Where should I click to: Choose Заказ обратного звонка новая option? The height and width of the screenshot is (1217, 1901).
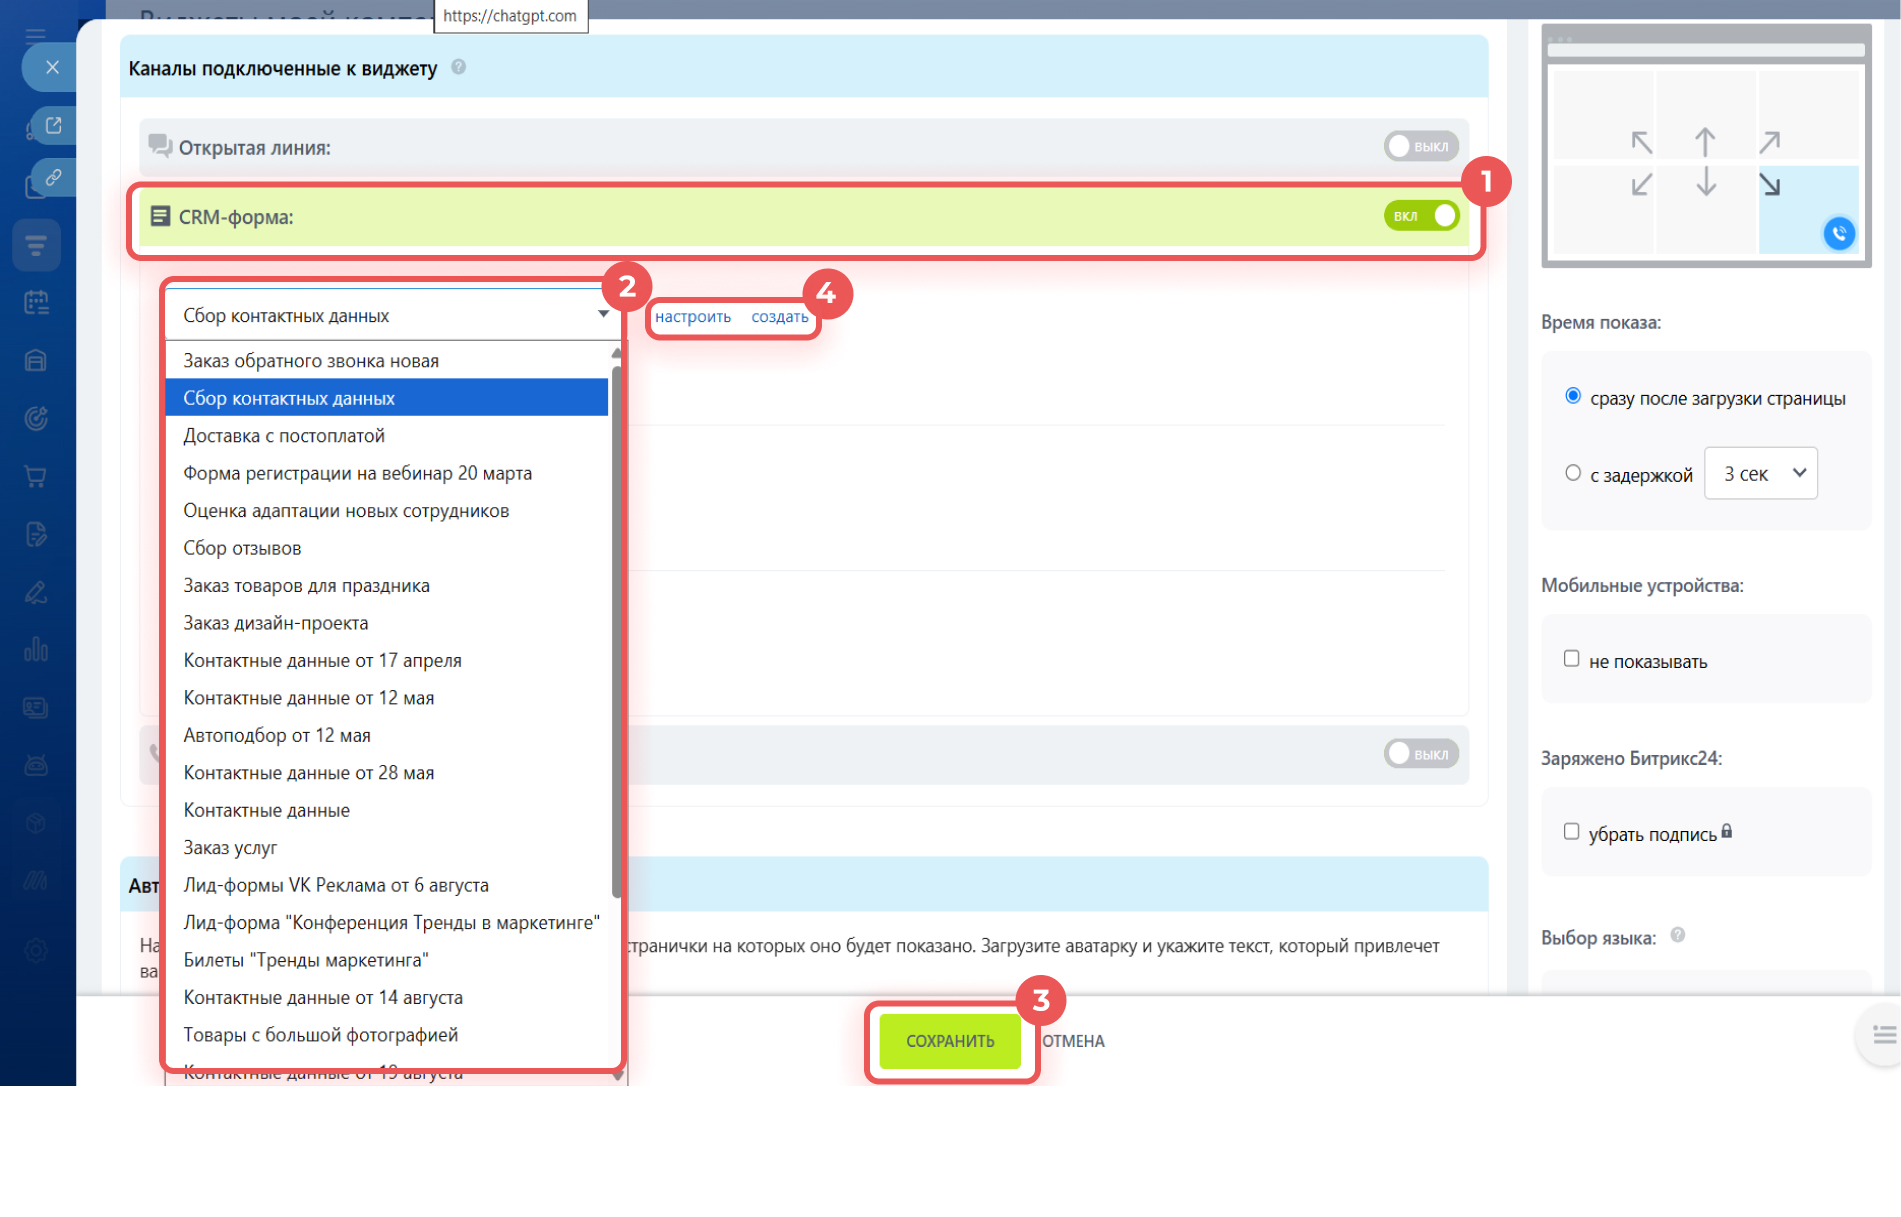pos(387,360)
